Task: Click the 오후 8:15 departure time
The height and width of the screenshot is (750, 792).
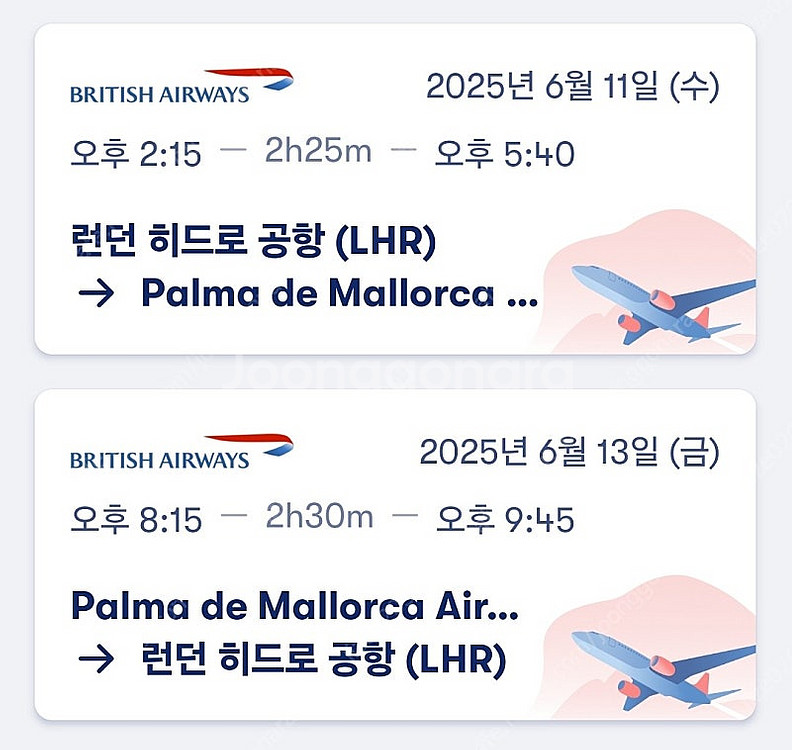Action: [x=136, y=519]
